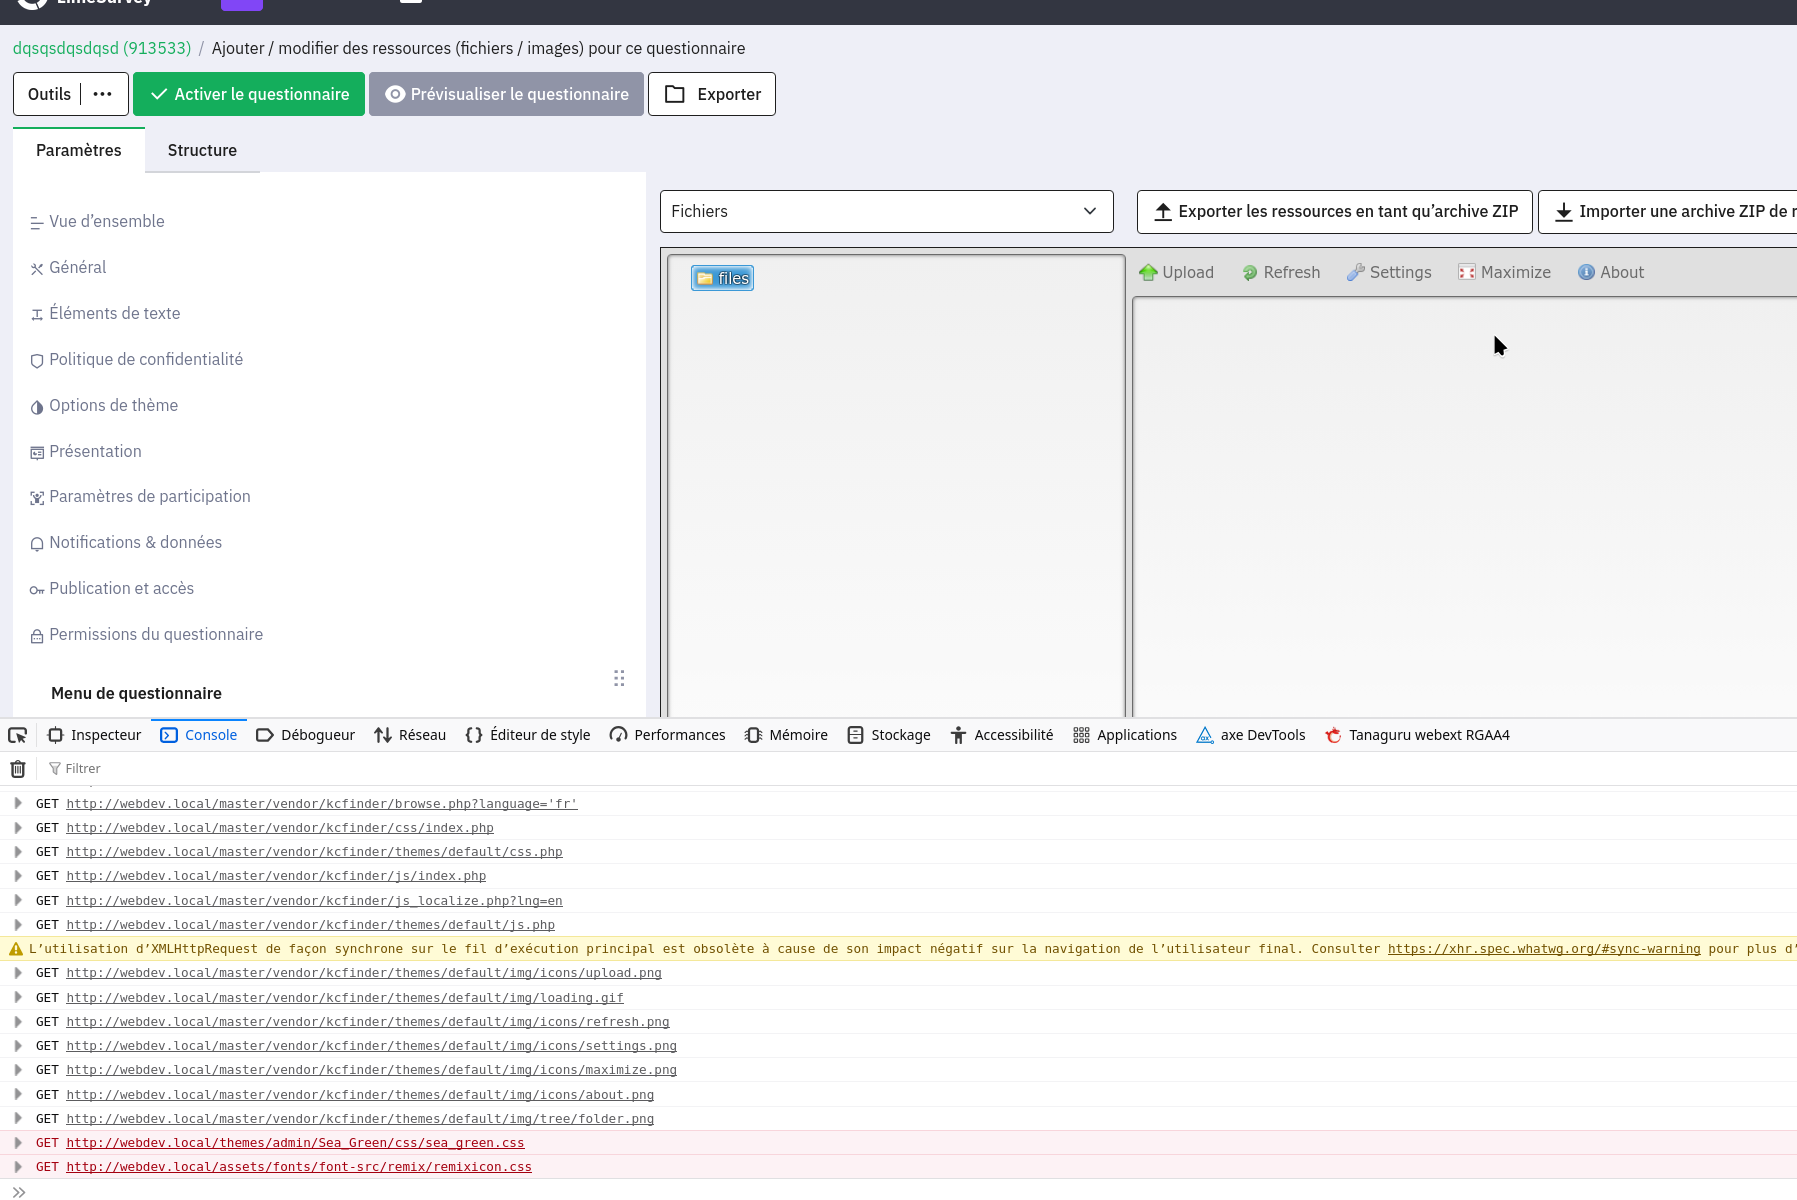This screenshot has width=1797, height=1200.
Task: Click Activer le questionnaire button
Action: [249, 94]
